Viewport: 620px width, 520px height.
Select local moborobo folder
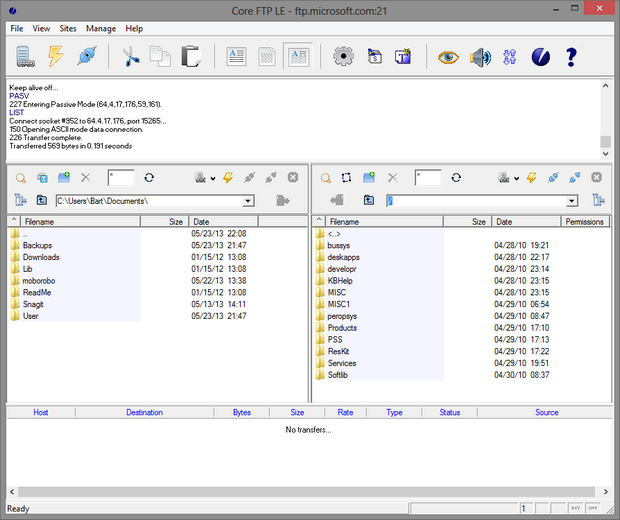tap(39, 281)
